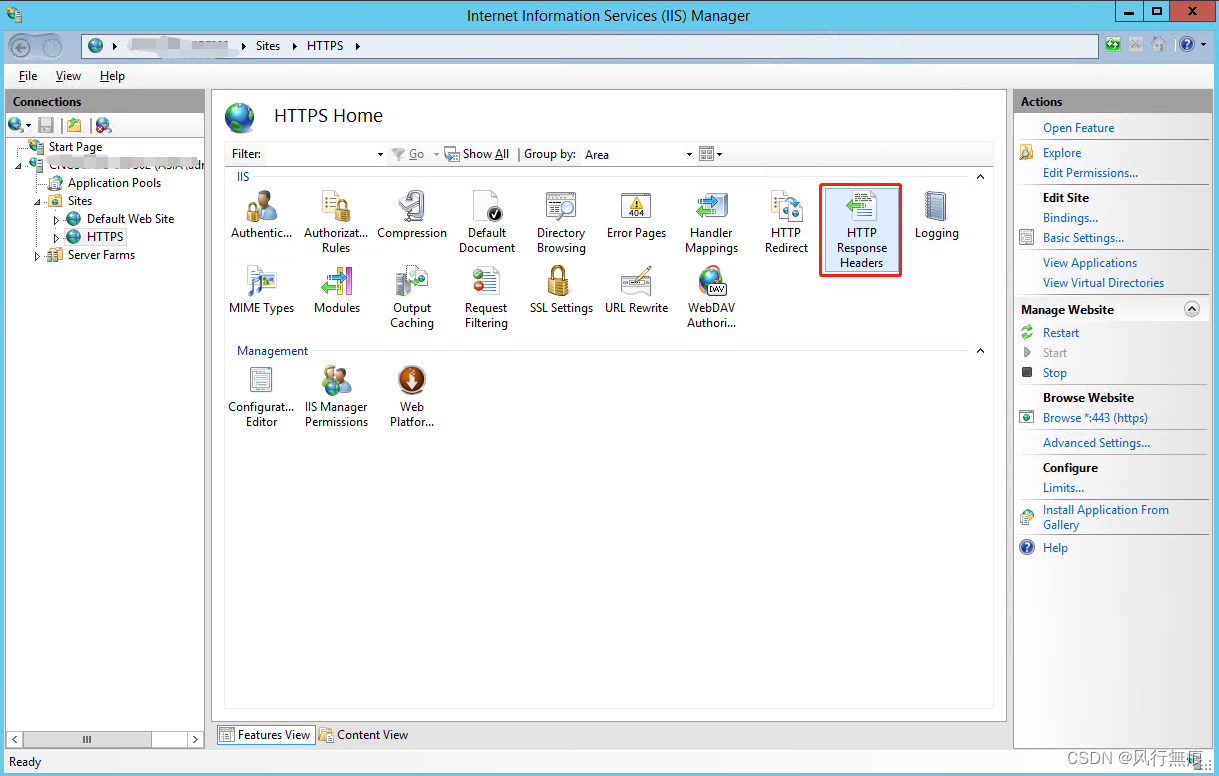Viewport: 1219px width, 776px height.
Task: Open Request Filtering feature
Action: (486, 297)
